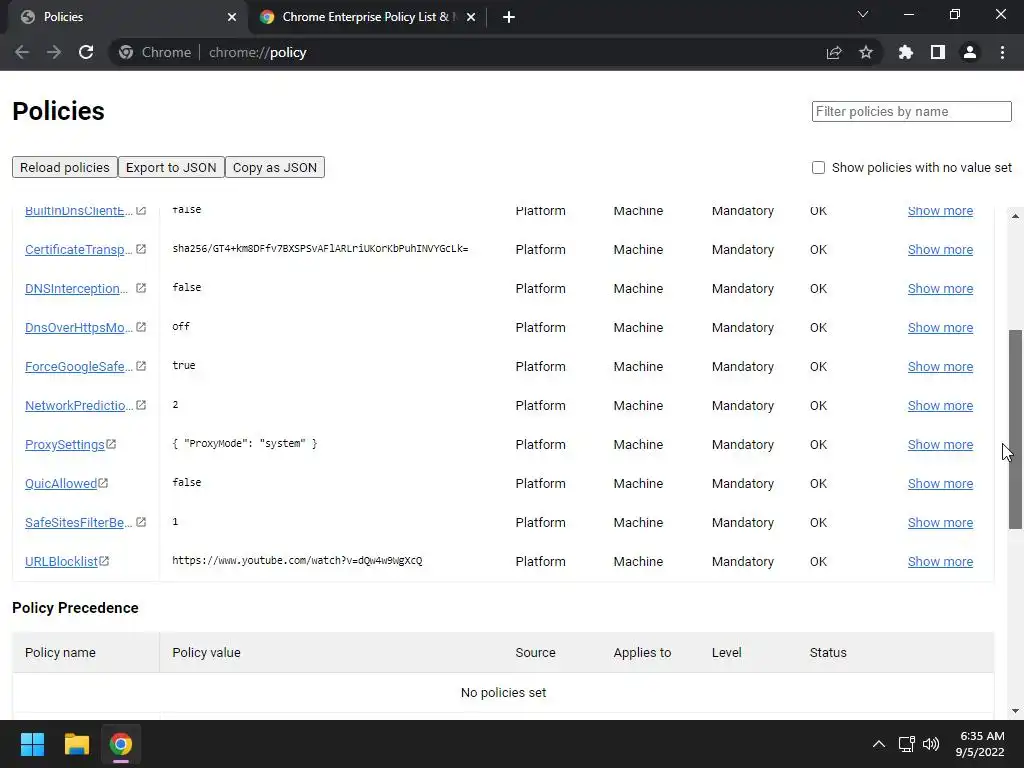
Task: Bookmark this page with the star icon
Action: click(x=866, y=52)
